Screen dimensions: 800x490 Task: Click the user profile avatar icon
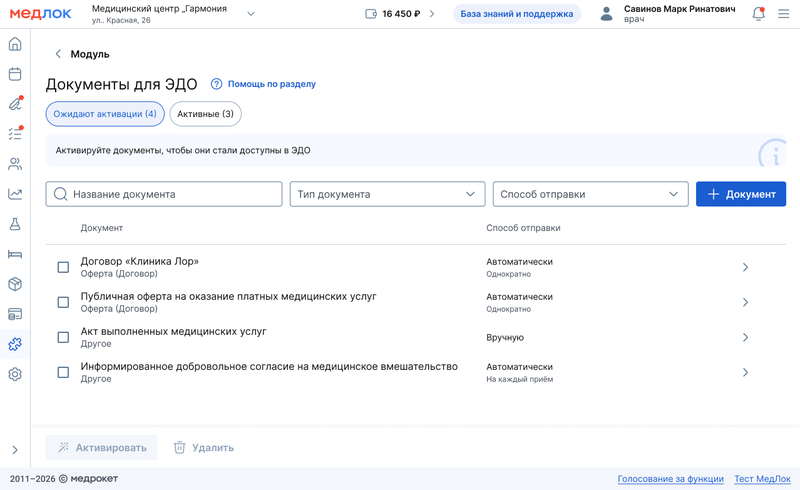coord(606,14)
